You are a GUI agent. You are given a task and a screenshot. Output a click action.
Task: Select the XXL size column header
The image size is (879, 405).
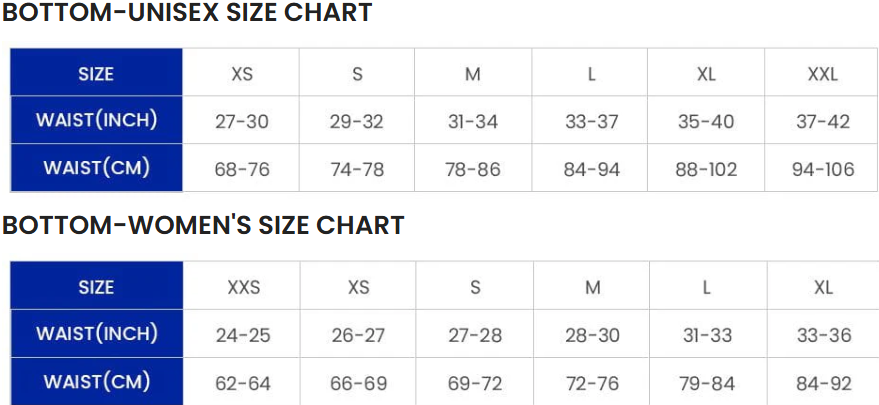click(x=822, y=74)
